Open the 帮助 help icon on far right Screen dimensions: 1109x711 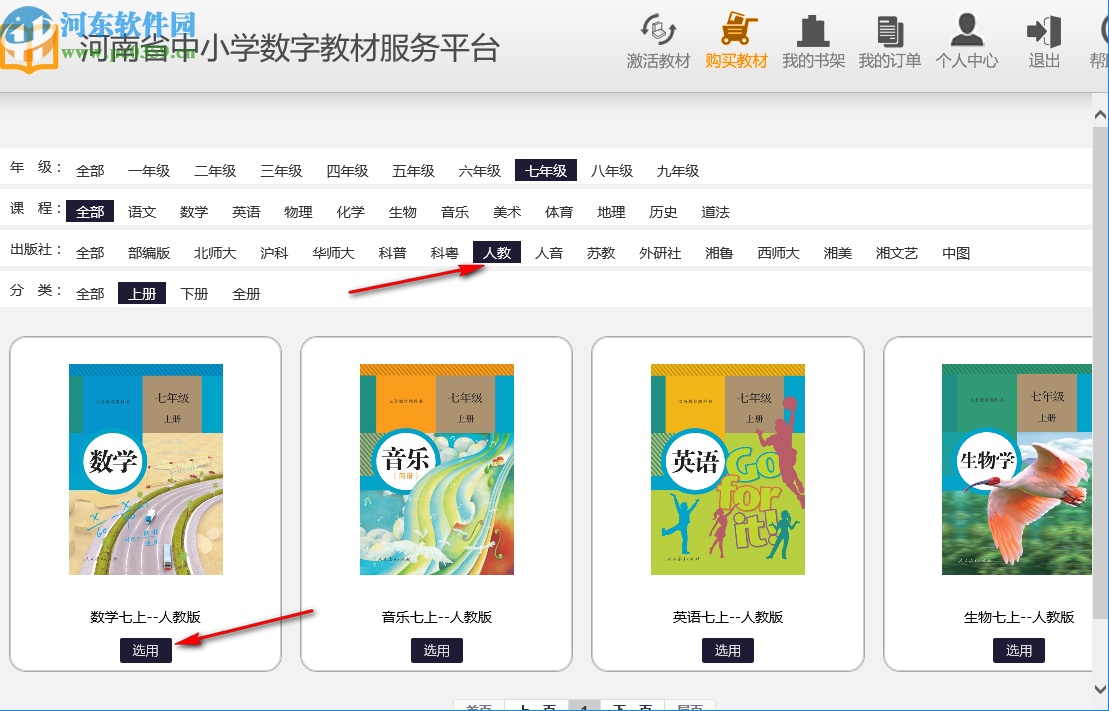pos(1100,38)
